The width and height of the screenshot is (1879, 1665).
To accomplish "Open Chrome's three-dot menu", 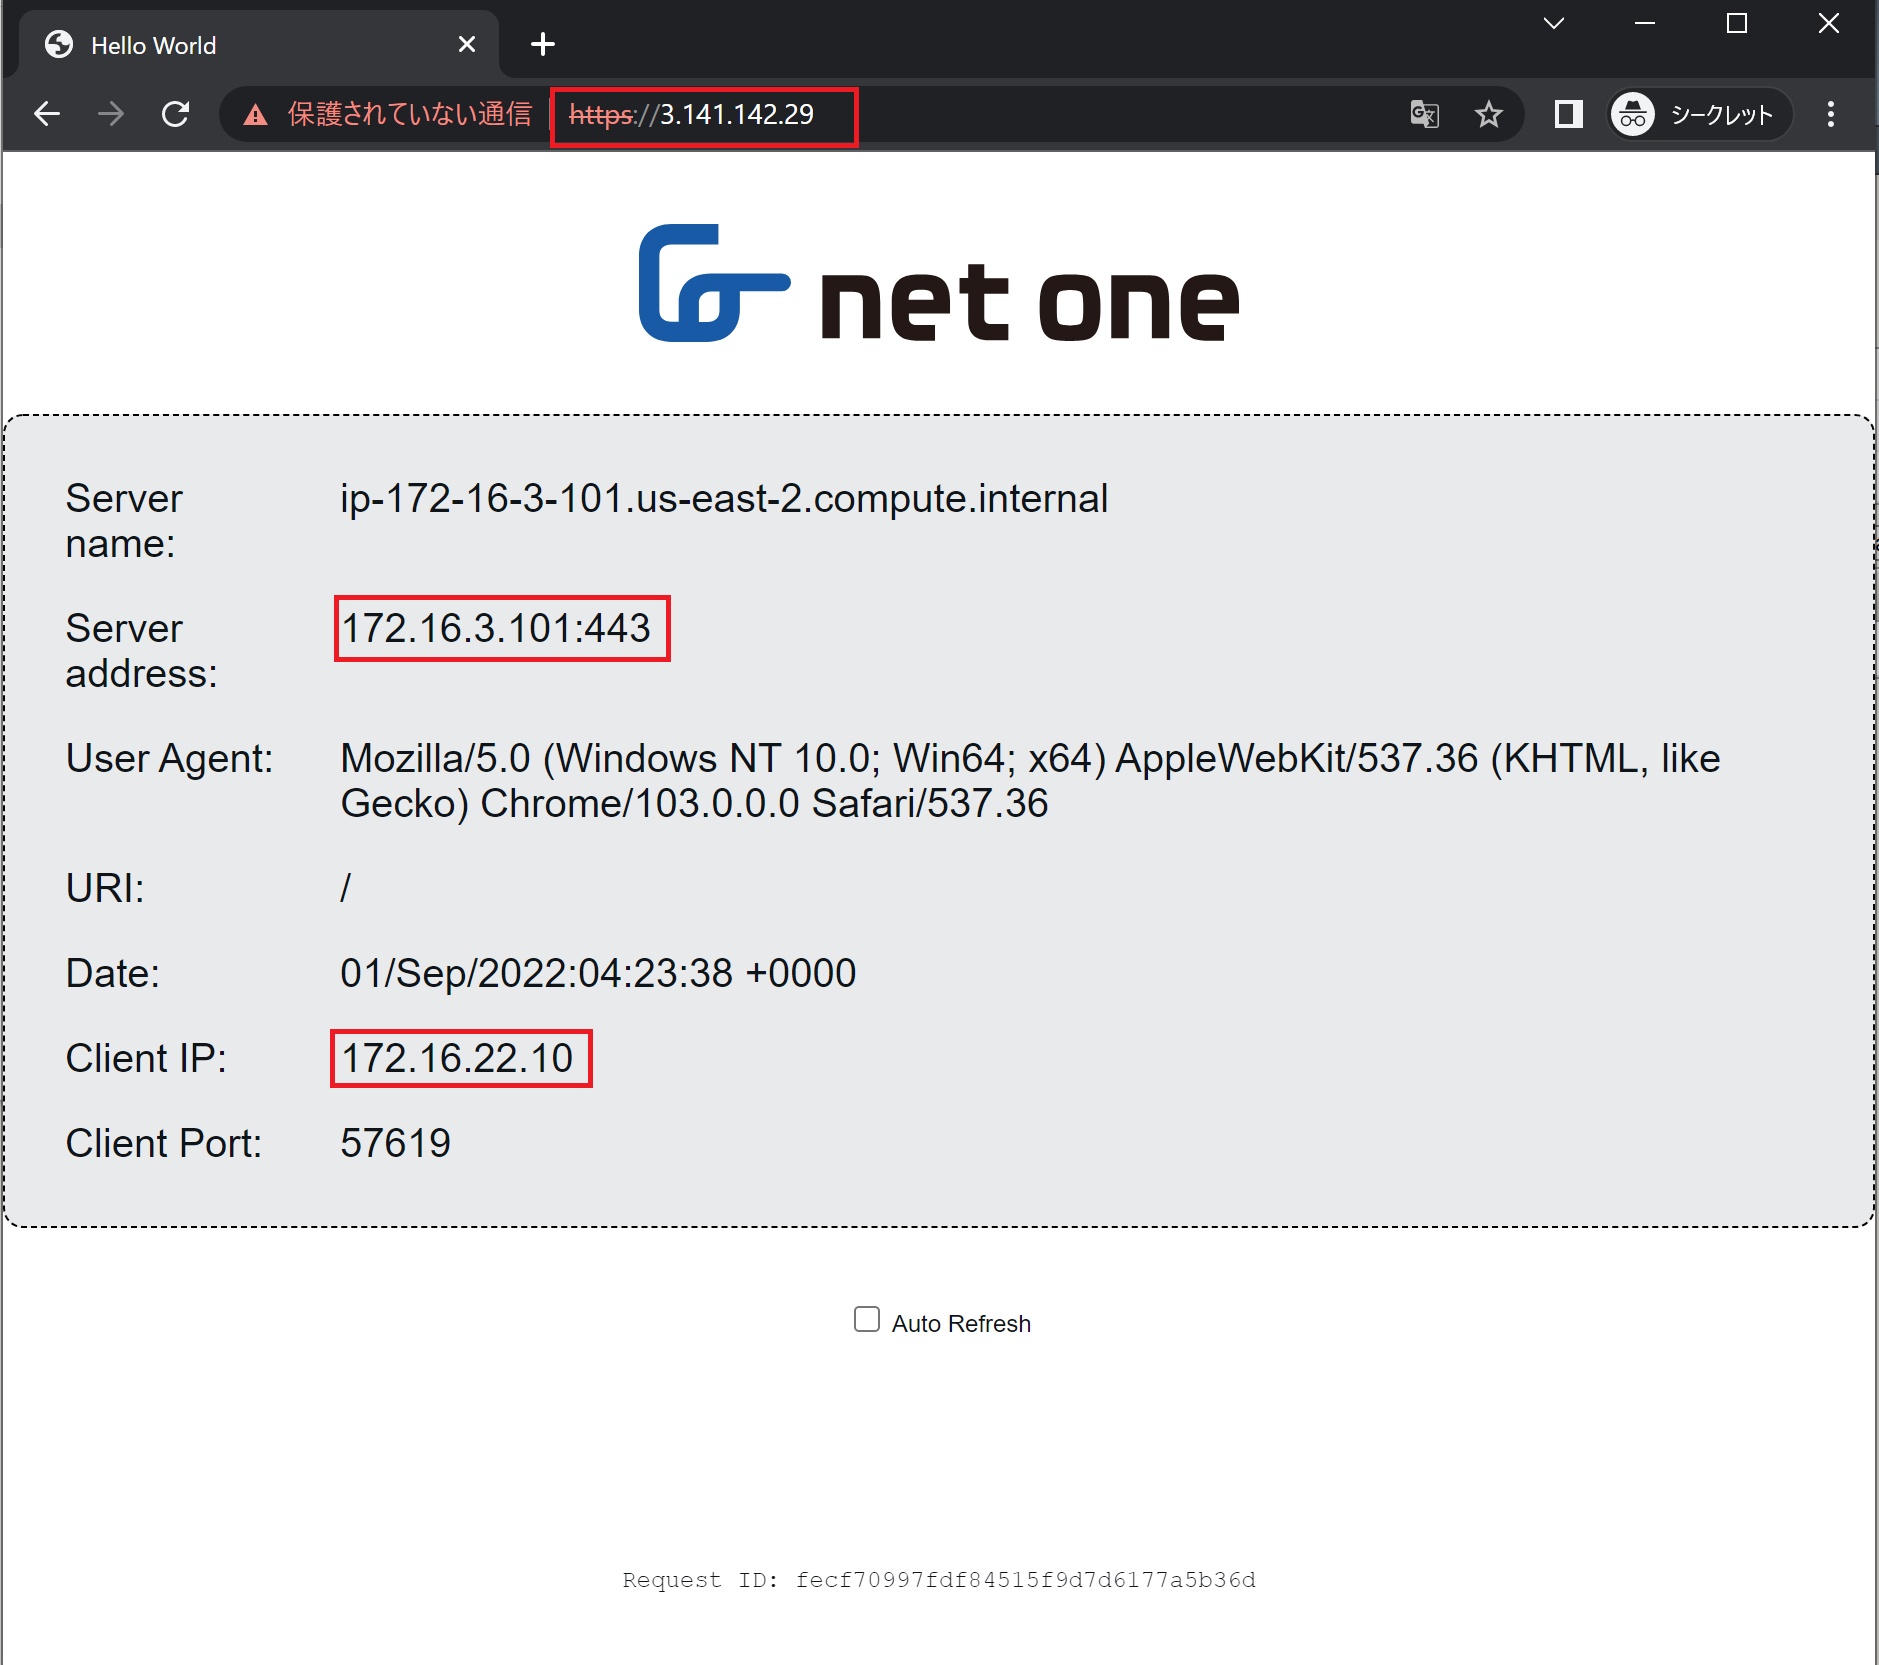I will [x=1831, y=114].
